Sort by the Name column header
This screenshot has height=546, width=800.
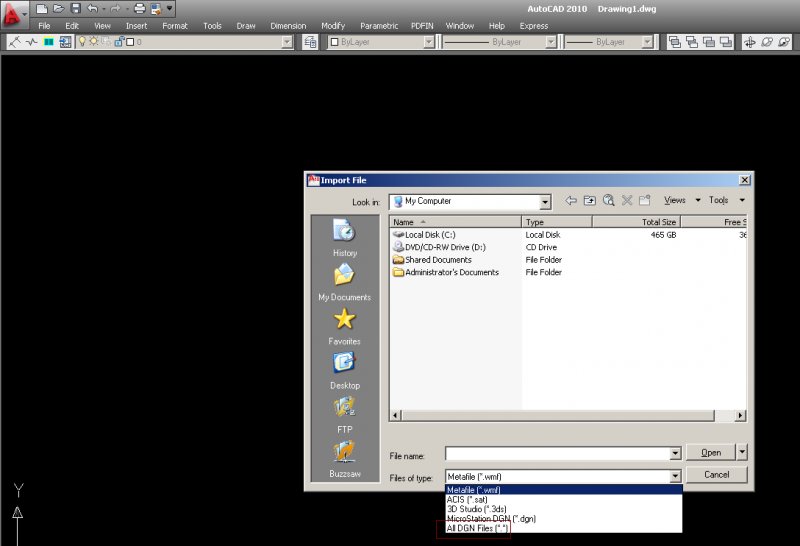click(456, 222)
